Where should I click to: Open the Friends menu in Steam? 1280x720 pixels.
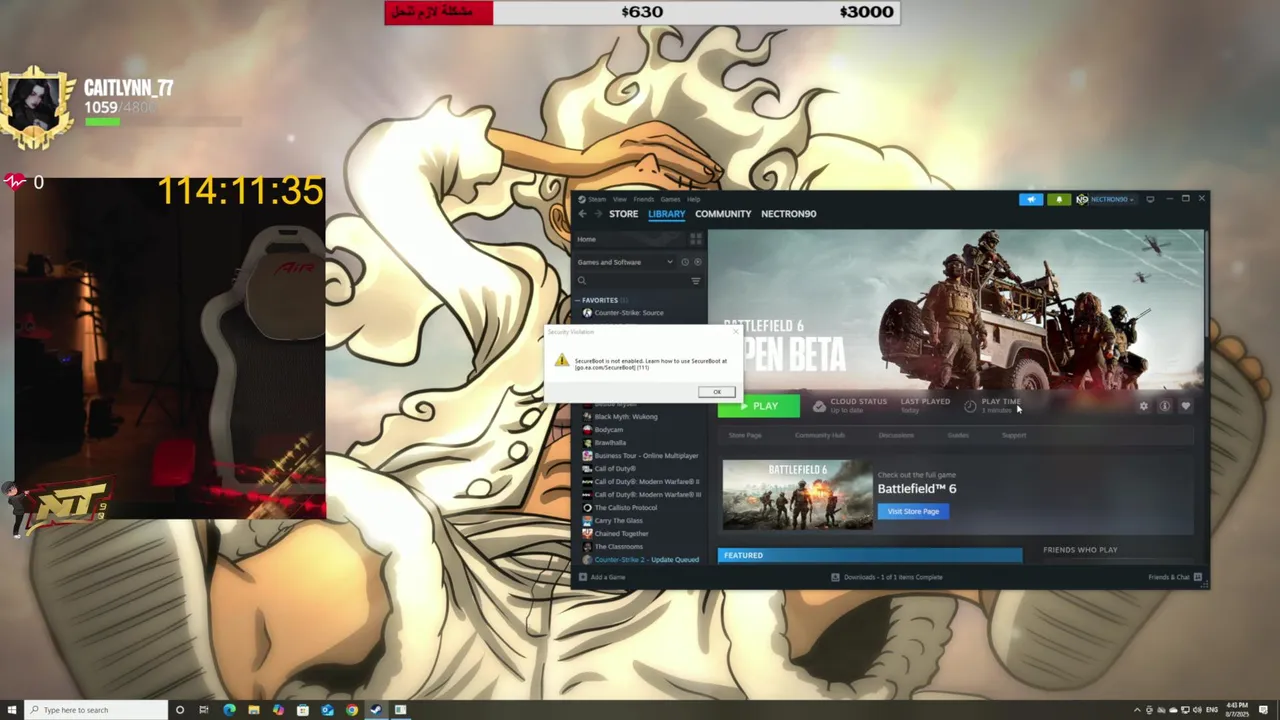(644, 199)
